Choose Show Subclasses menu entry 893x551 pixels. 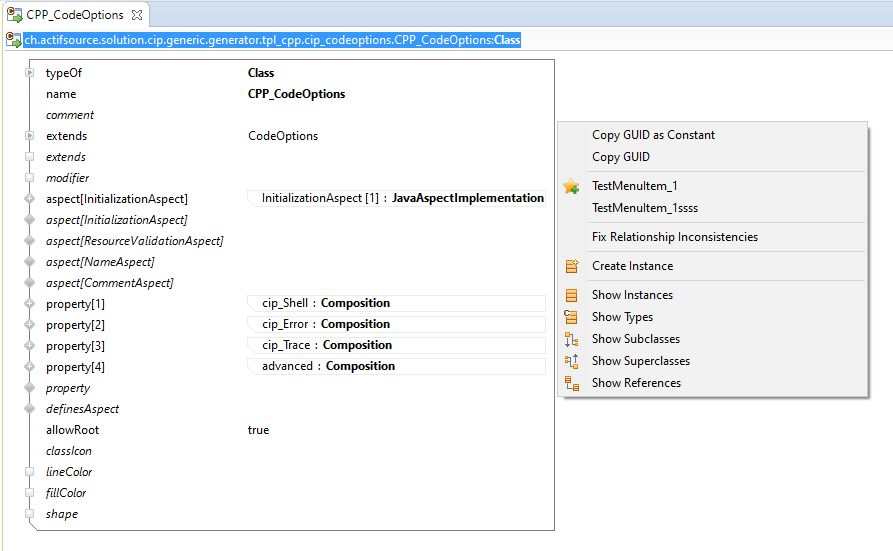pos(636,338)
